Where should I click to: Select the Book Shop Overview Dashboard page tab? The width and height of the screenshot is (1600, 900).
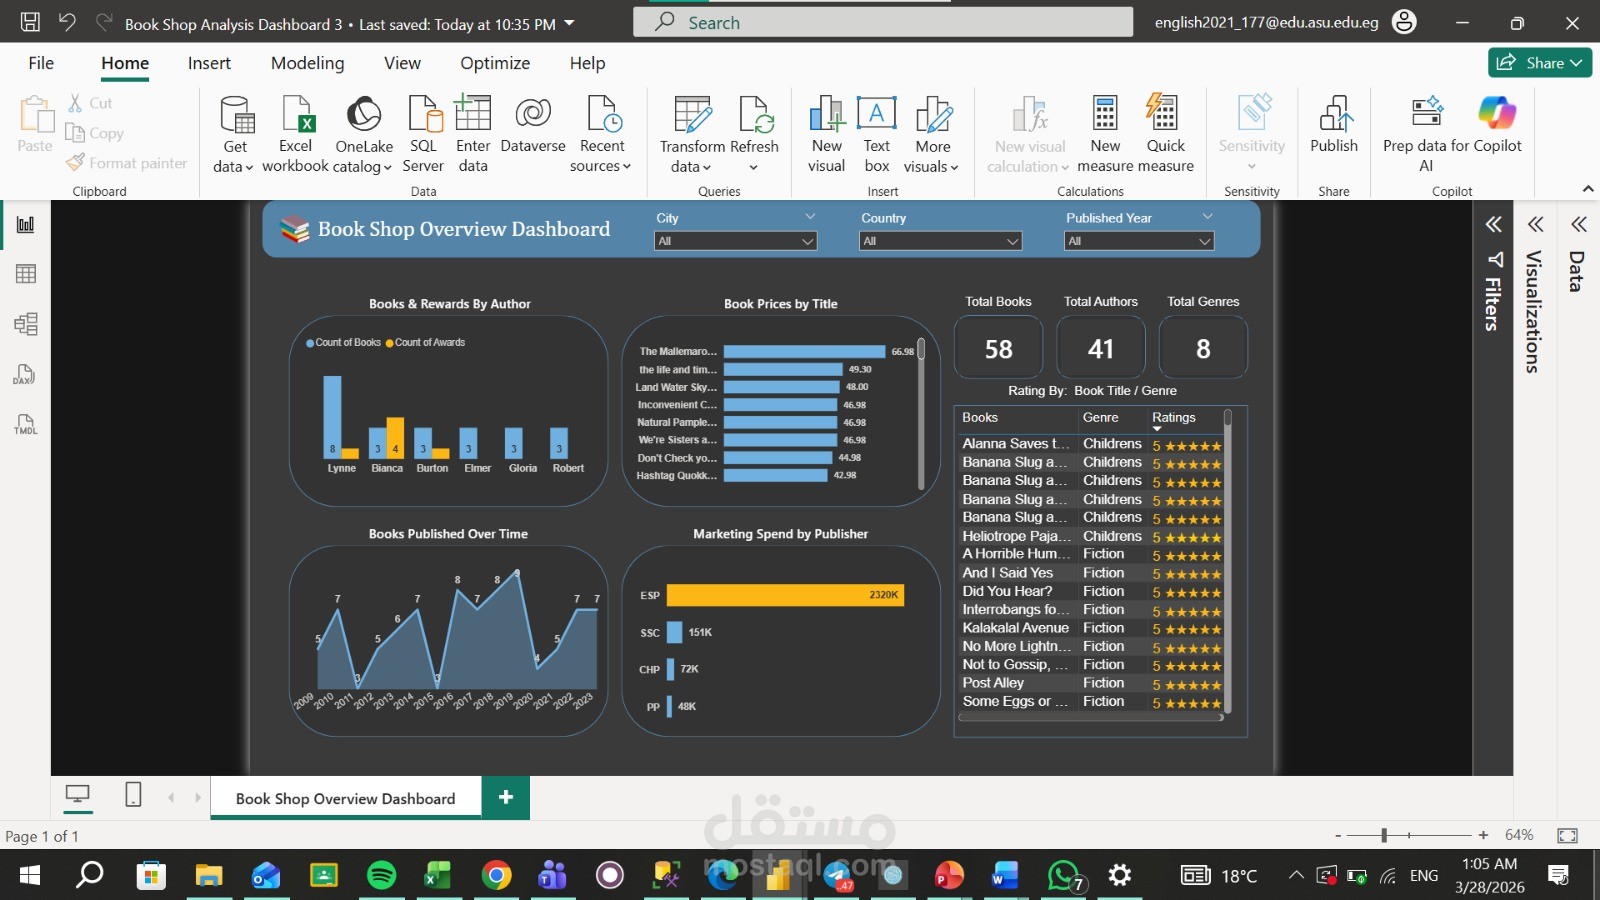pyautogui.click(x=344, y=797)
